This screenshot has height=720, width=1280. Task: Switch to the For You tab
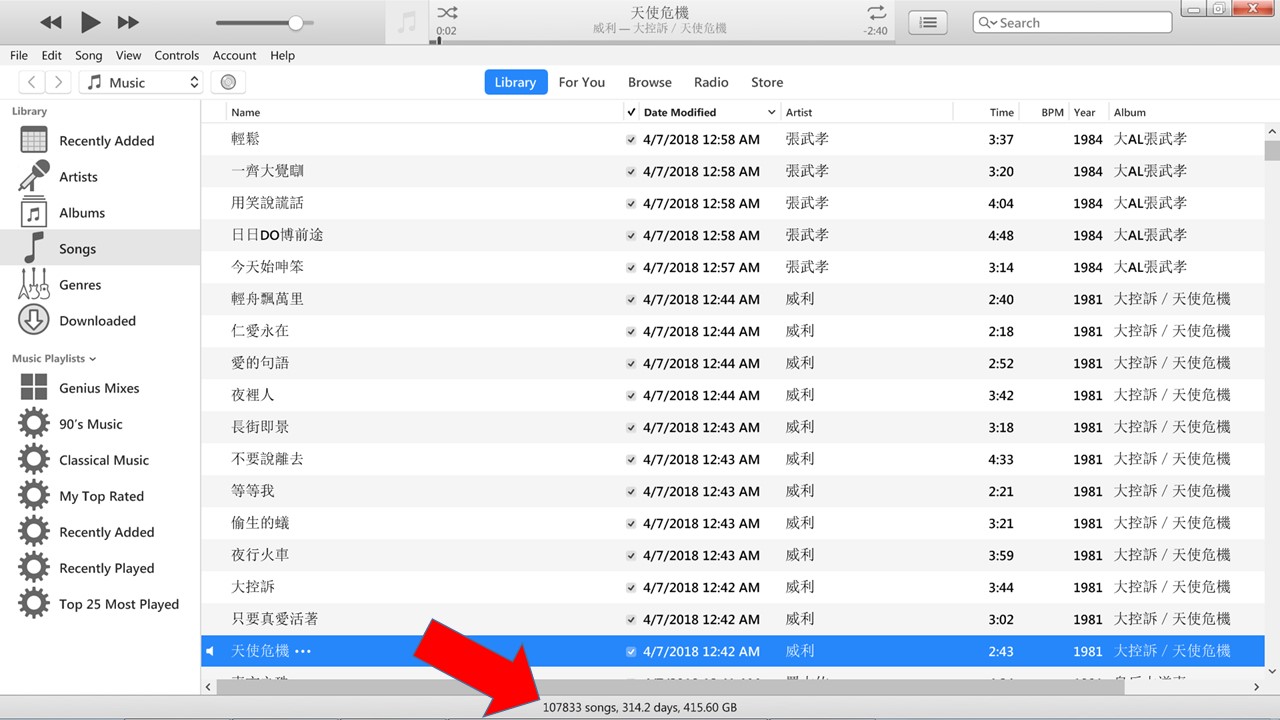[x=582, y=82]
